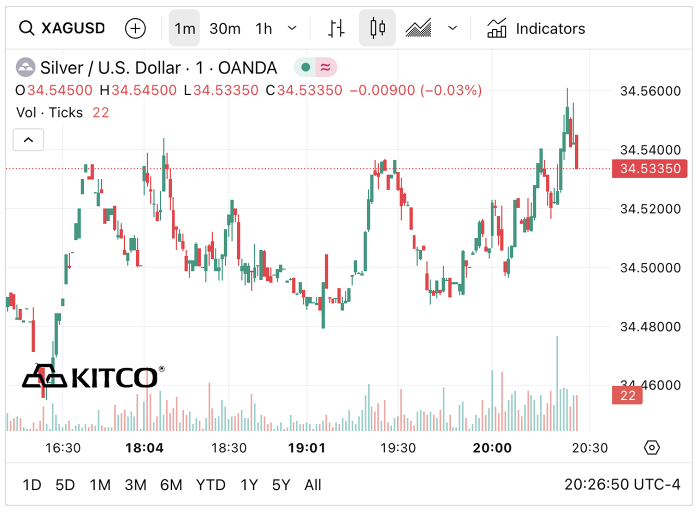Select the 1Y date range

tap(249, 485)
